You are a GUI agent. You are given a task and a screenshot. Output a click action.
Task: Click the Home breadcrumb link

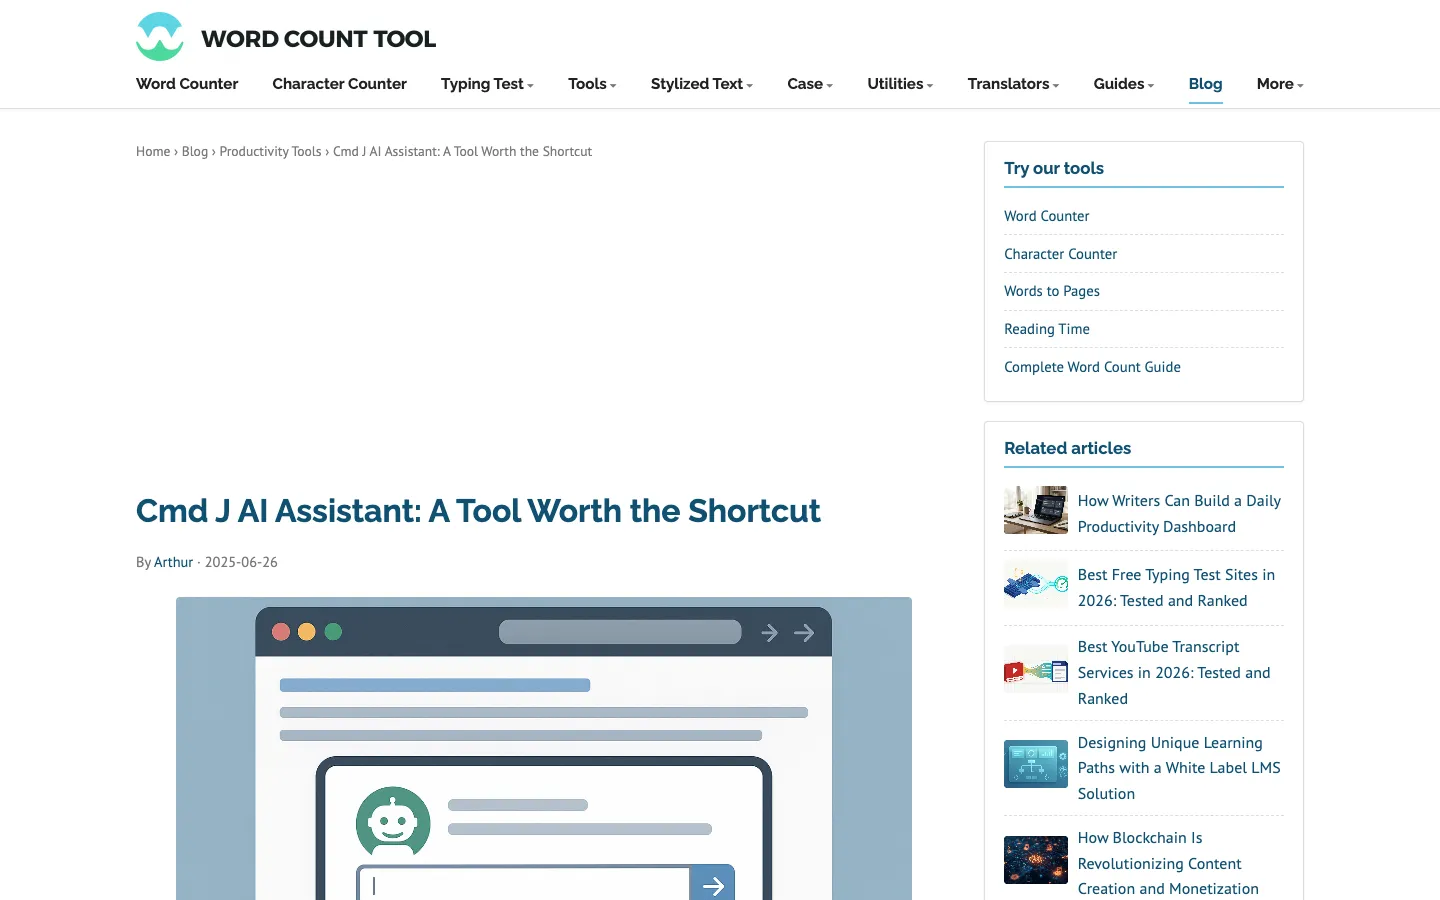(153, 152)
